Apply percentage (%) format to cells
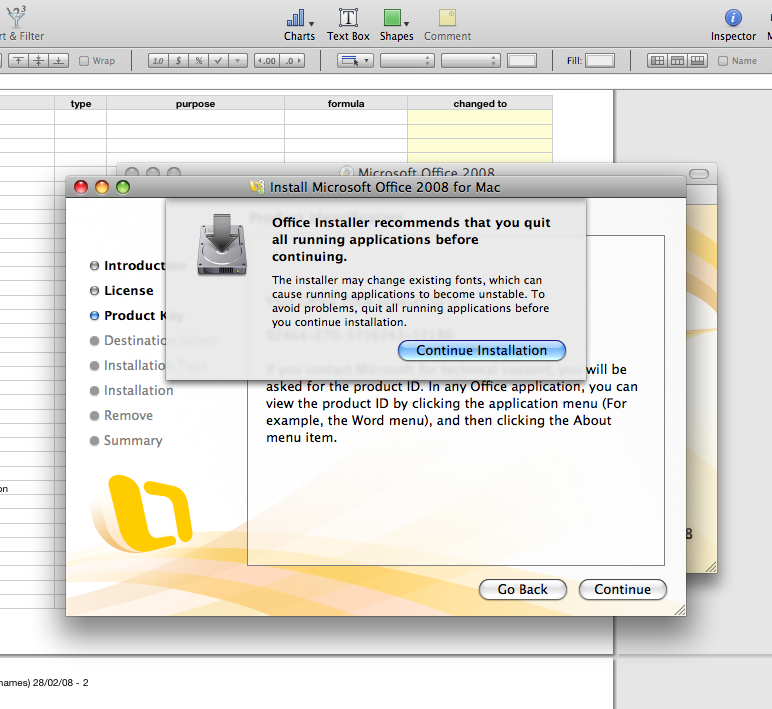Viewport: 772px width, 709px height. coord(198,61)
